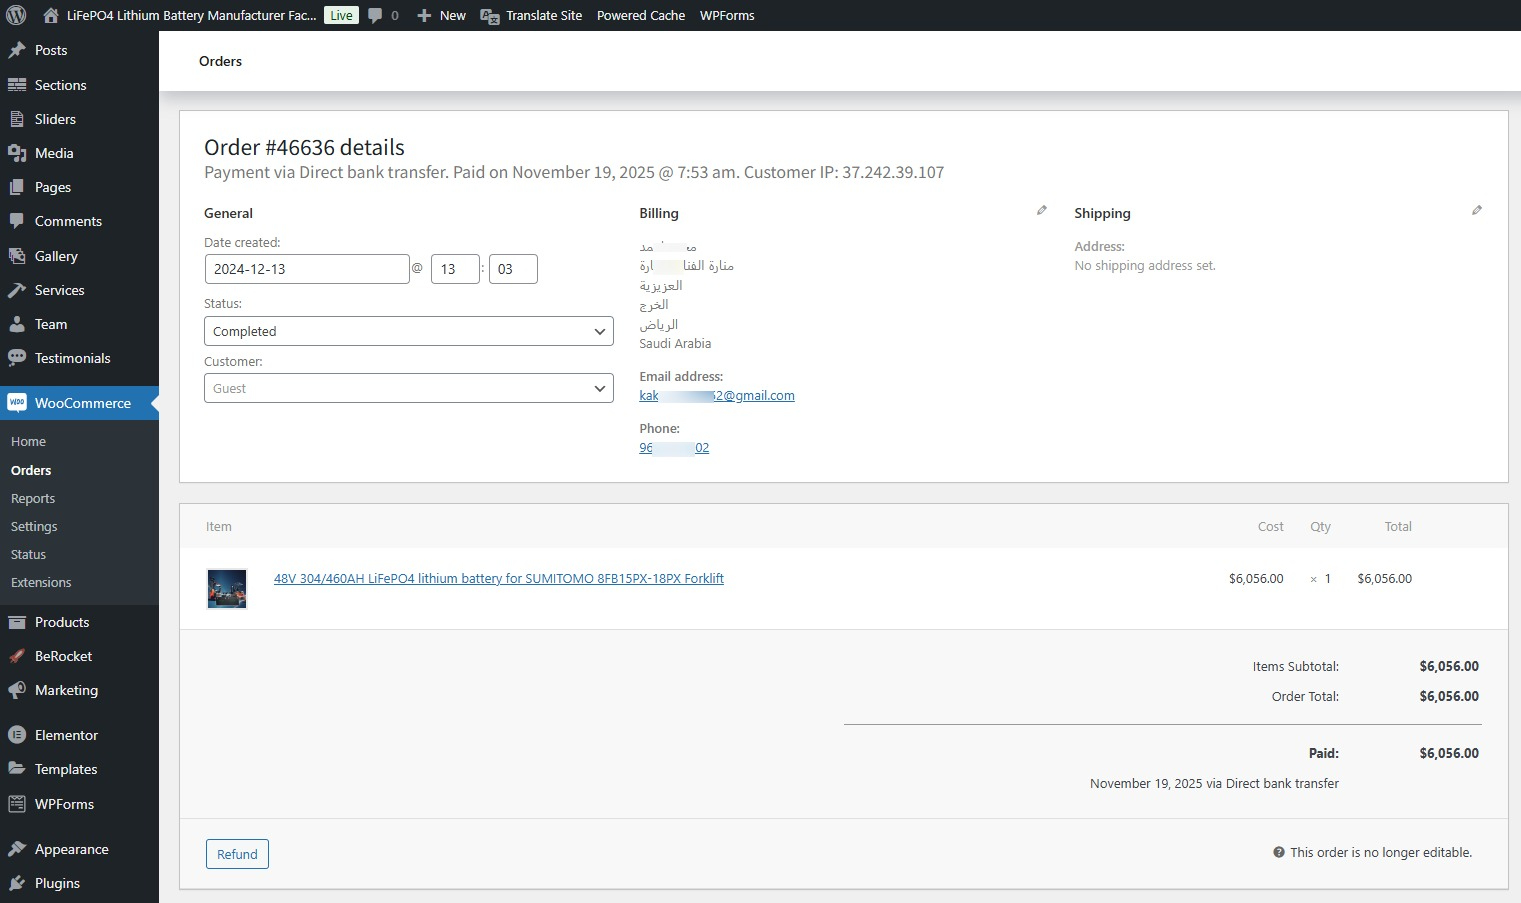This screenshot has height=903, width=1521.
Task: Click the hour input field showing 13
Action: pyautogui.click(x=455, y=269)
